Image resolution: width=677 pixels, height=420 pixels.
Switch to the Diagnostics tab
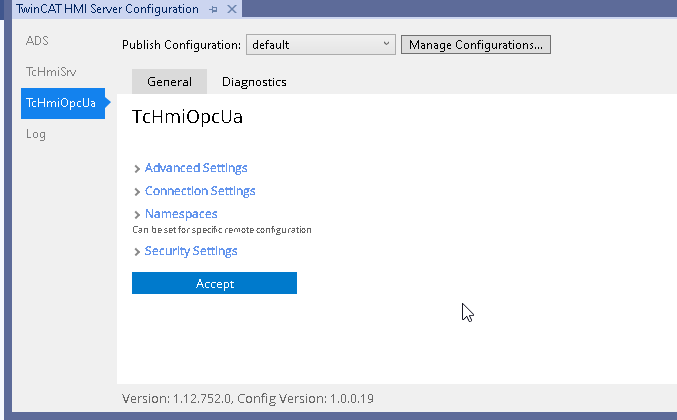coord(254,82)
